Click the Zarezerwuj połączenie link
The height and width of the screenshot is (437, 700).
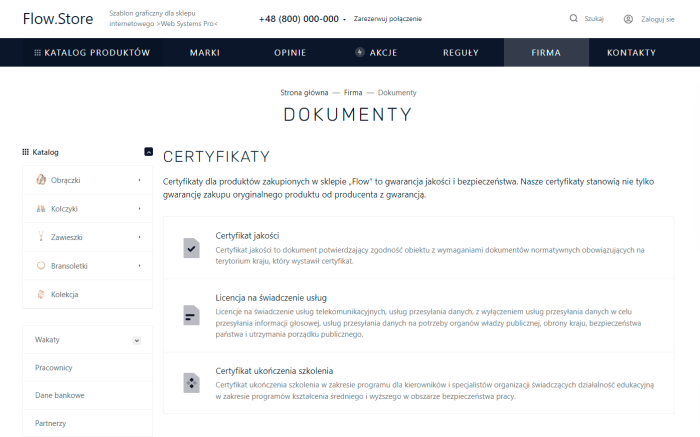click(x=388, y=19)
